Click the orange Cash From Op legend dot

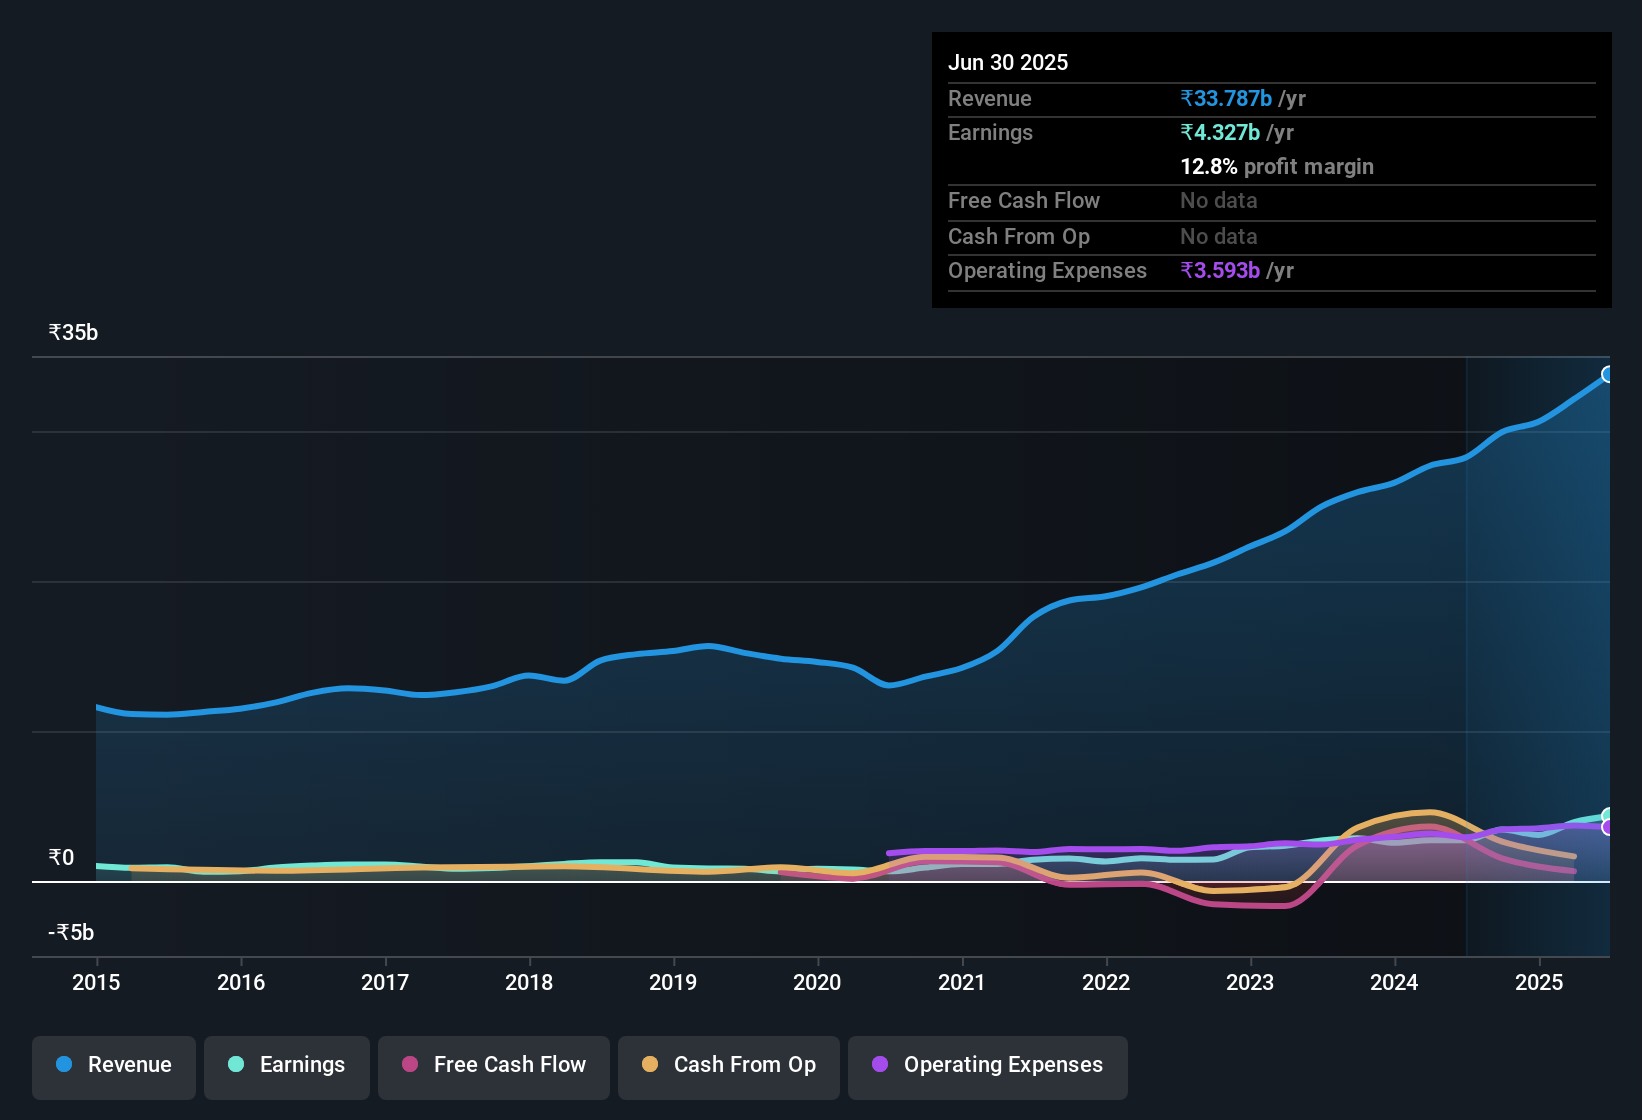[x=650, y=1064]
